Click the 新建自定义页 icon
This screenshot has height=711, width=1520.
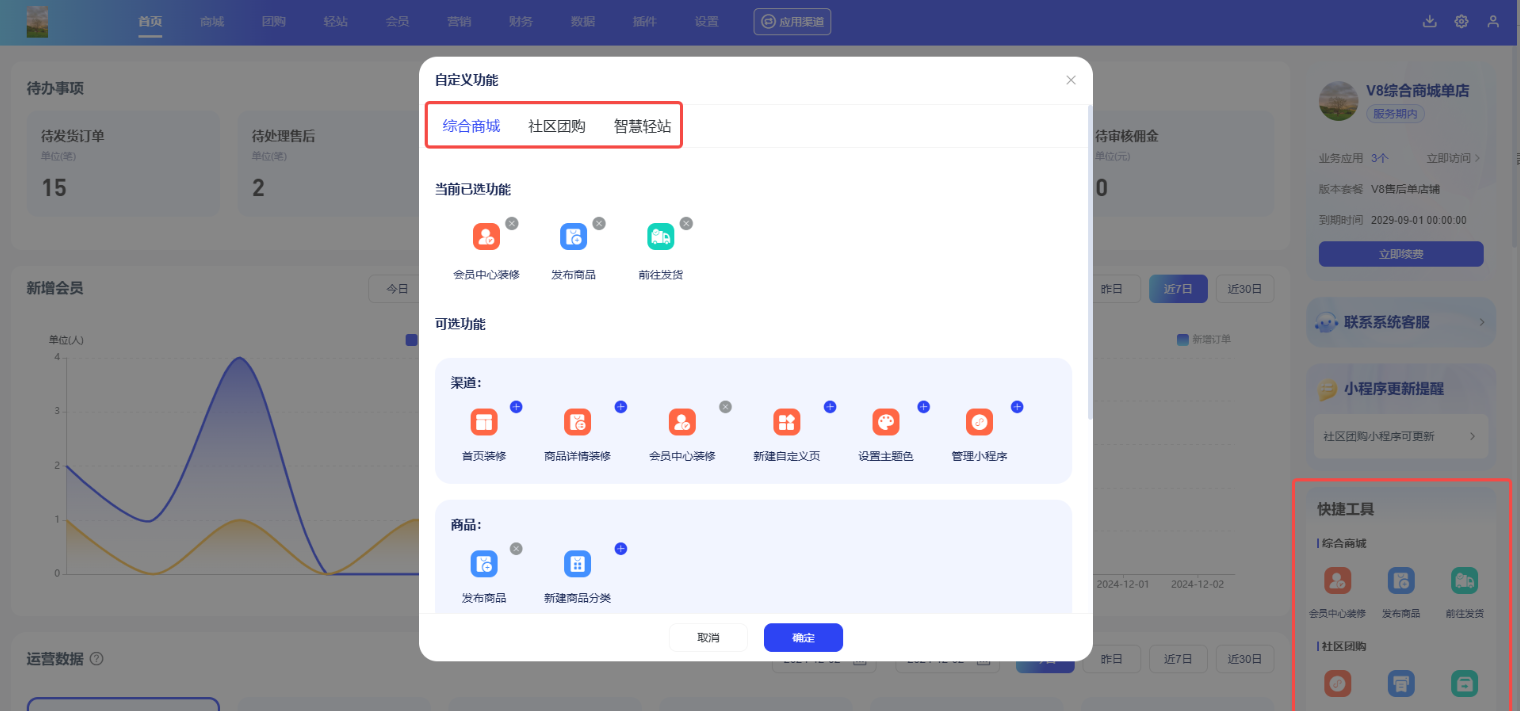(786, 422)
